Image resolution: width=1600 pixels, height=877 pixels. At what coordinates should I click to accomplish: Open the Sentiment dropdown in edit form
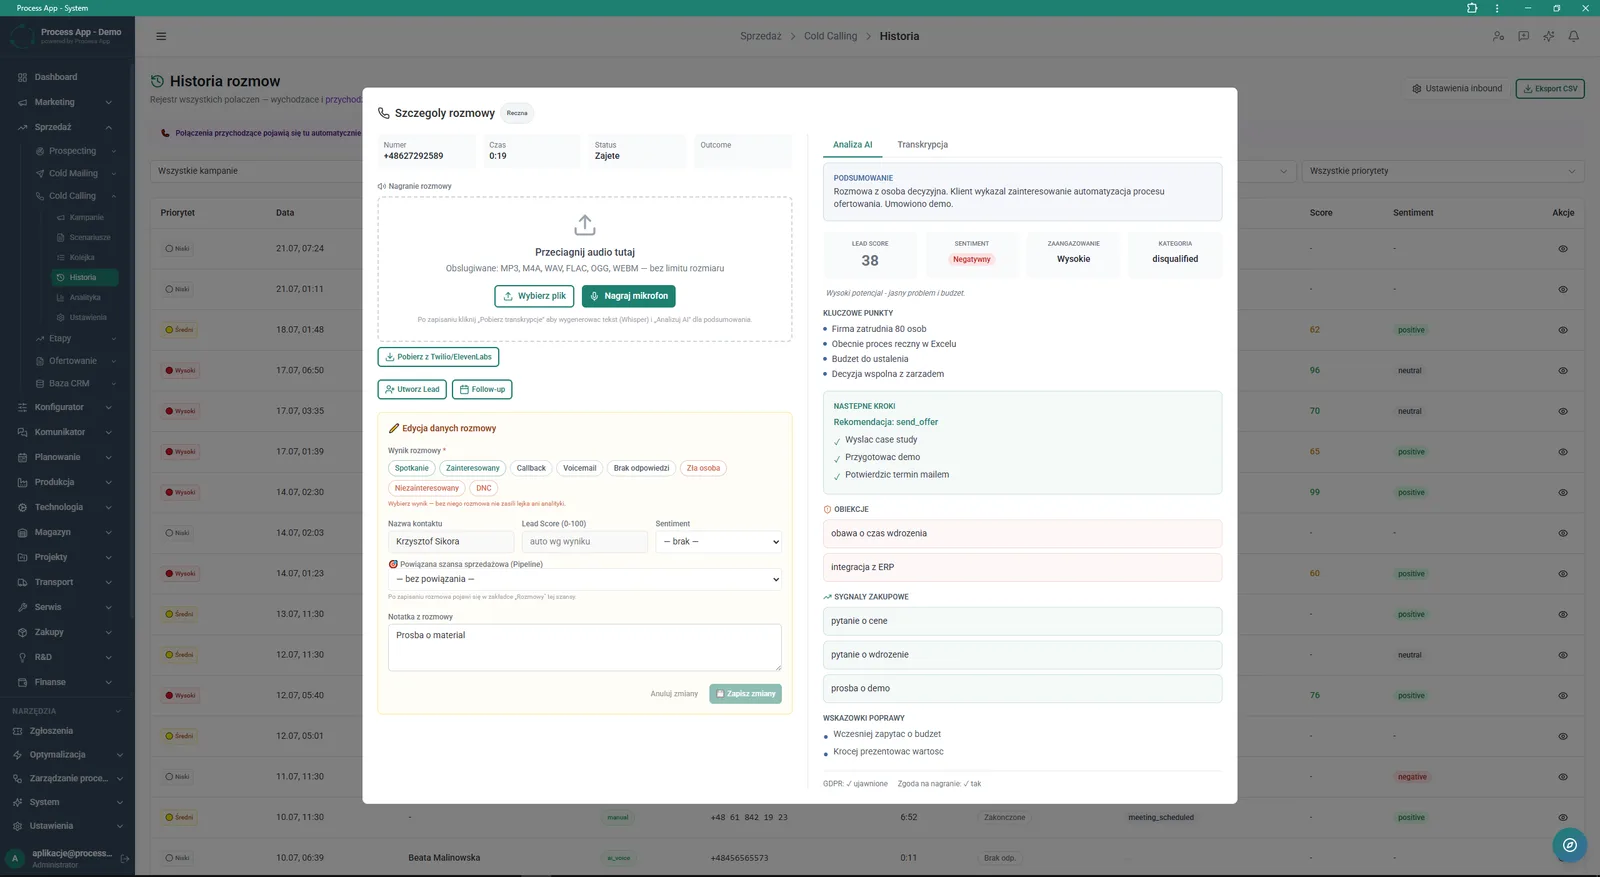(718, 542)
